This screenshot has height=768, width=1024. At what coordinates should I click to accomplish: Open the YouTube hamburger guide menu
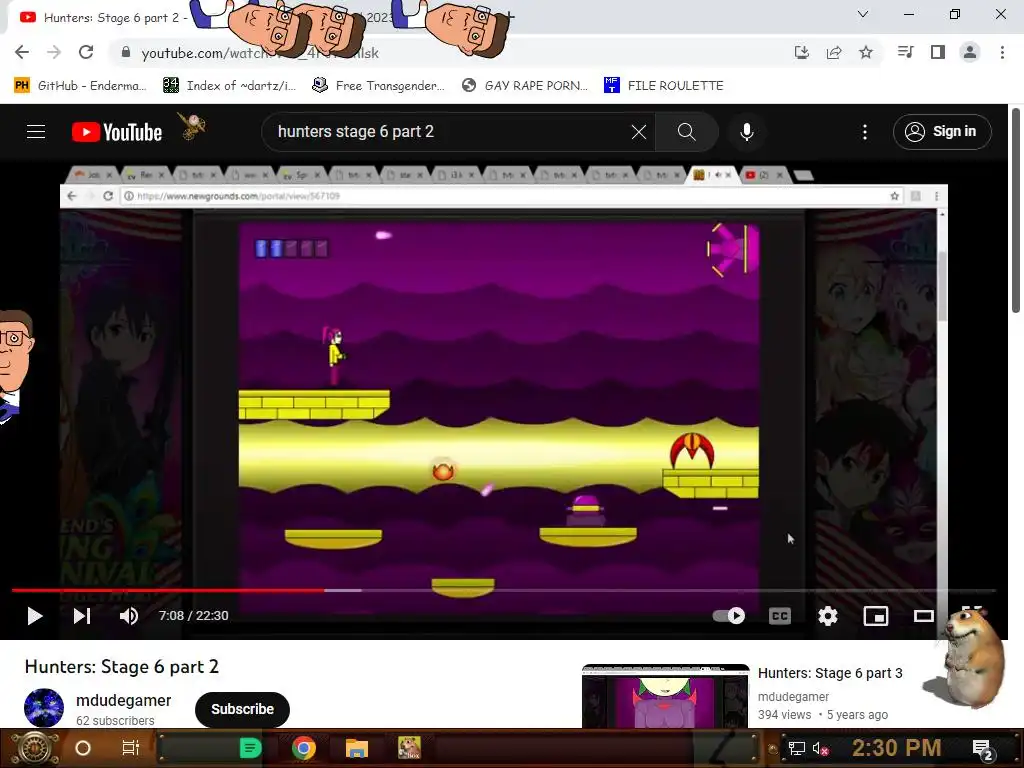[36, 132]
